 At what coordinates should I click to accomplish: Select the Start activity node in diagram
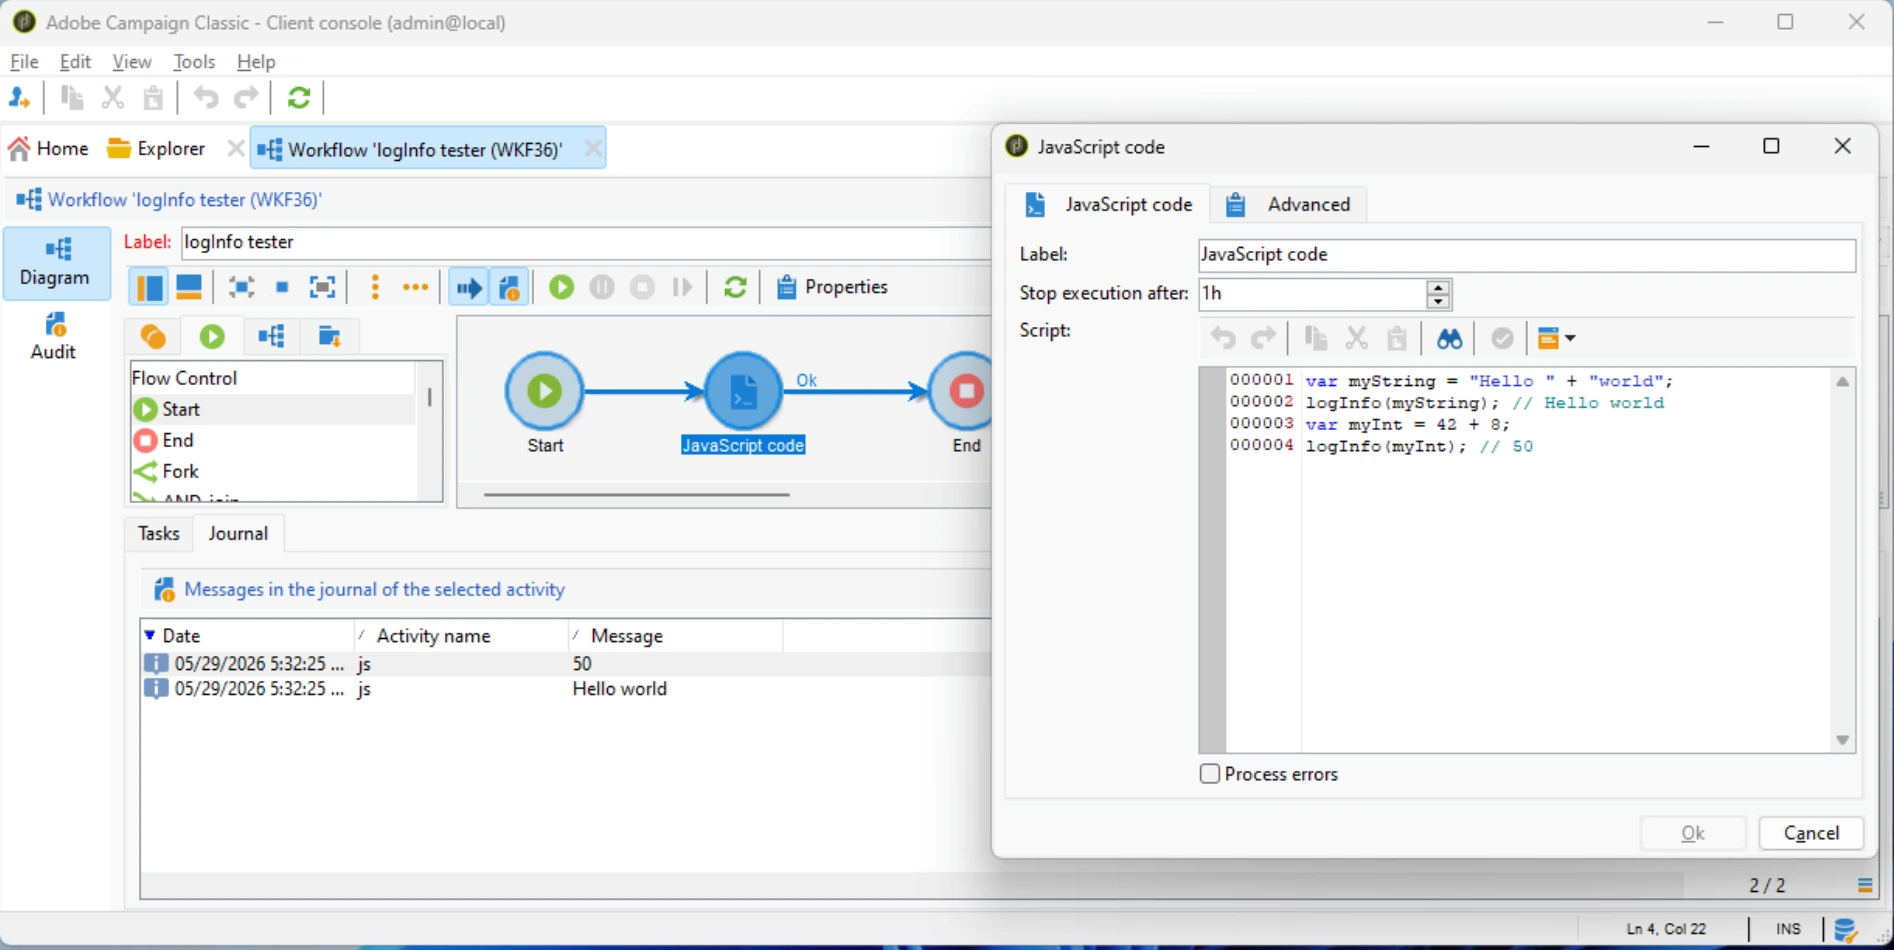pos(545,391)
